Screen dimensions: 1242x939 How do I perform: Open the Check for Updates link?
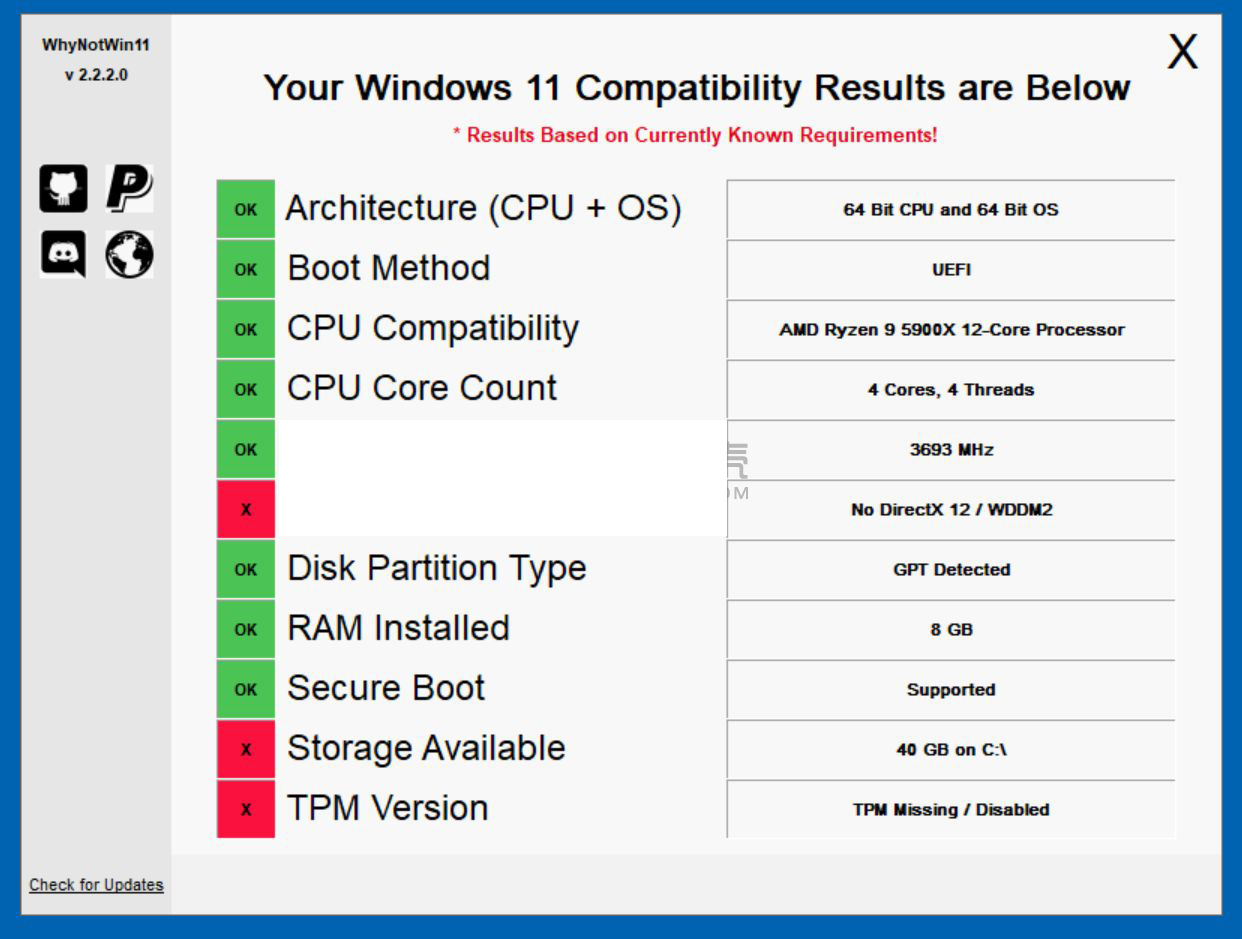click(95, 885)
